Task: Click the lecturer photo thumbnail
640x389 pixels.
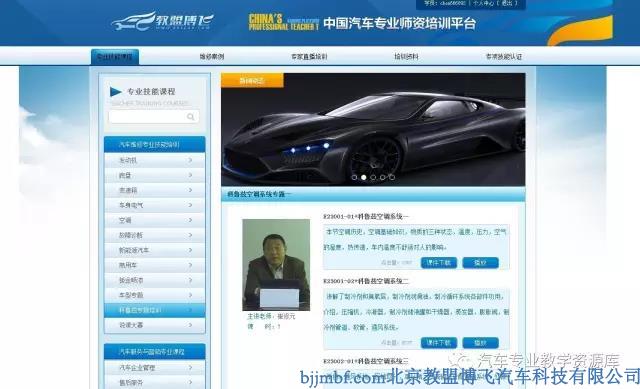Action: pyautogui.click(x=276, y=265)
